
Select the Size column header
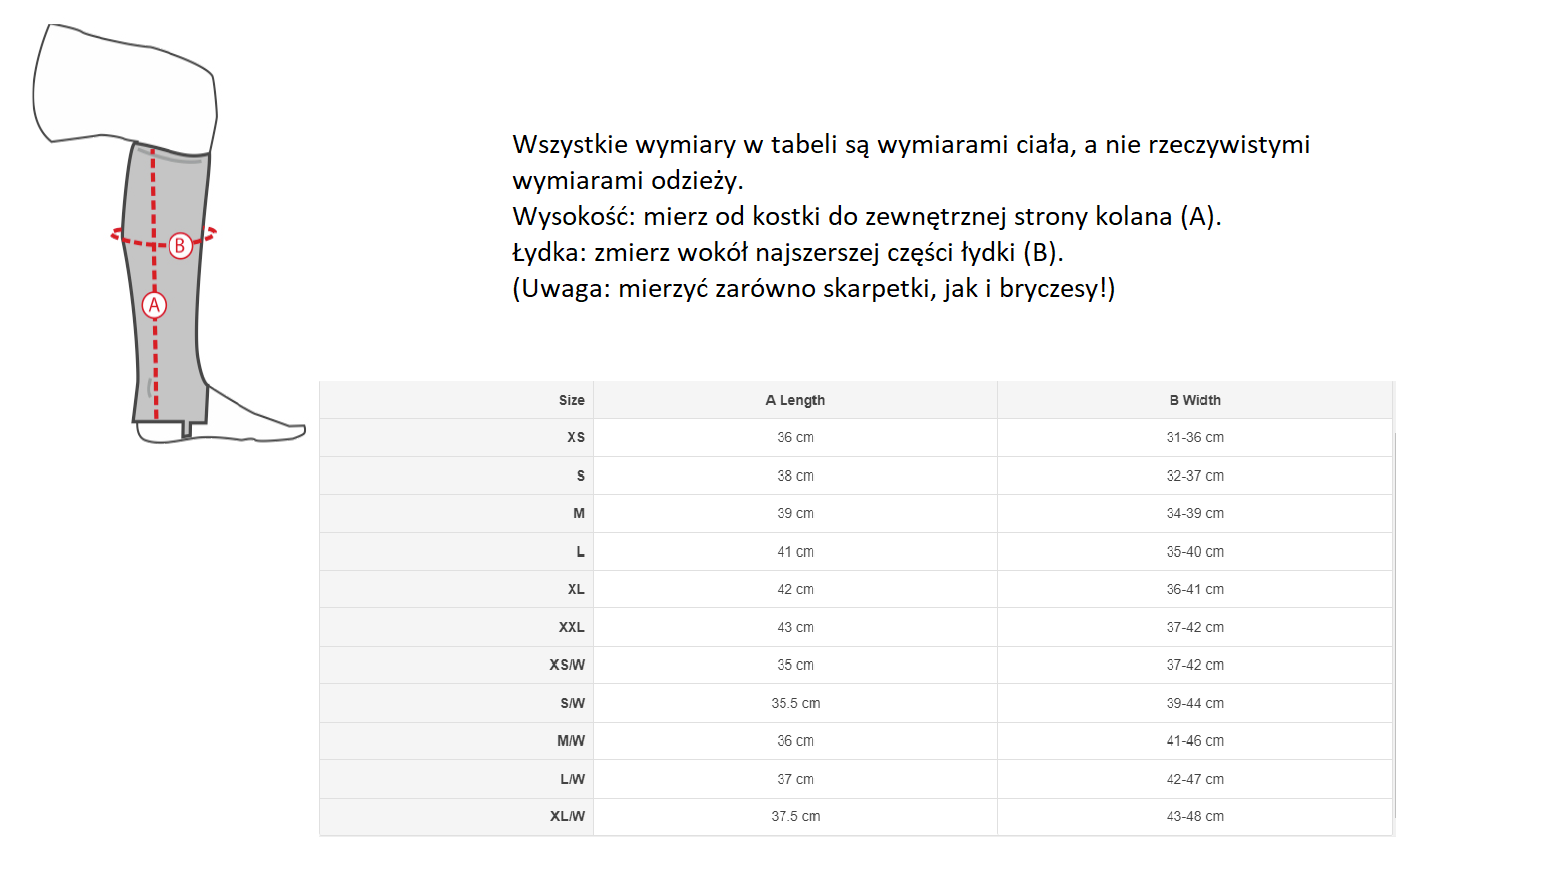571,400
